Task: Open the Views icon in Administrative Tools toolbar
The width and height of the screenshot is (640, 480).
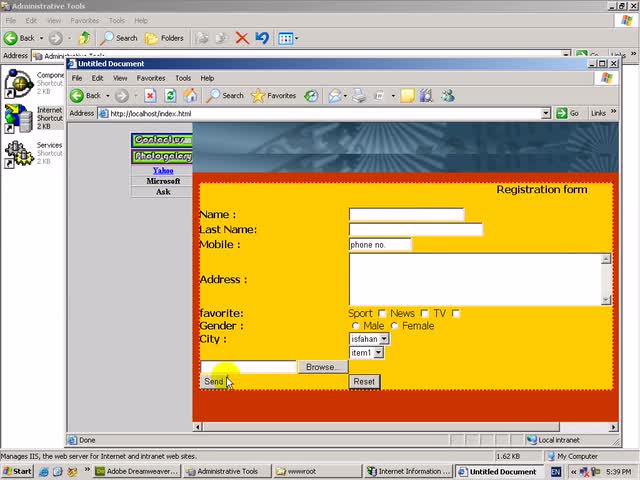Action: [x=288, y=38]
